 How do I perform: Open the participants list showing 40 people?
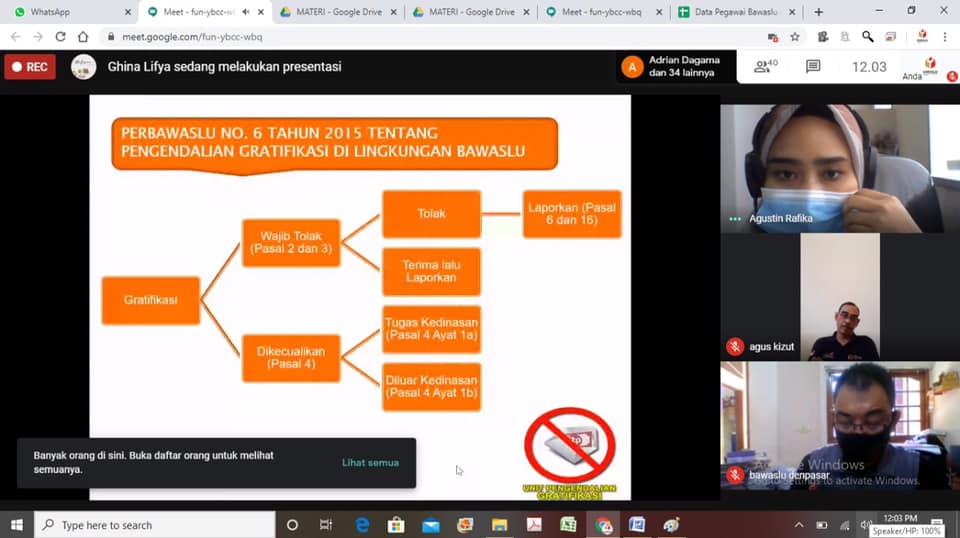point(765,66)
